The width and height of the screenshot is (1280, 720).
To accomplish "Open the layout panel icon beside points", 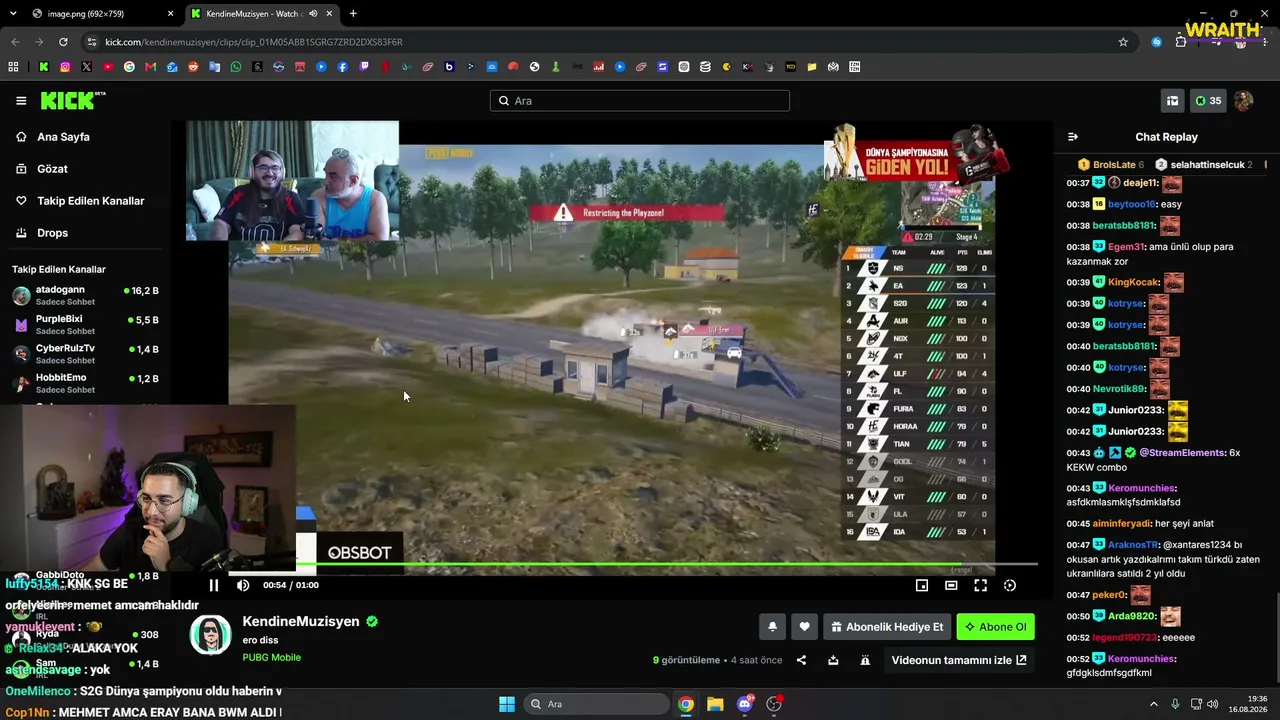I will [x=1173, y=101].
